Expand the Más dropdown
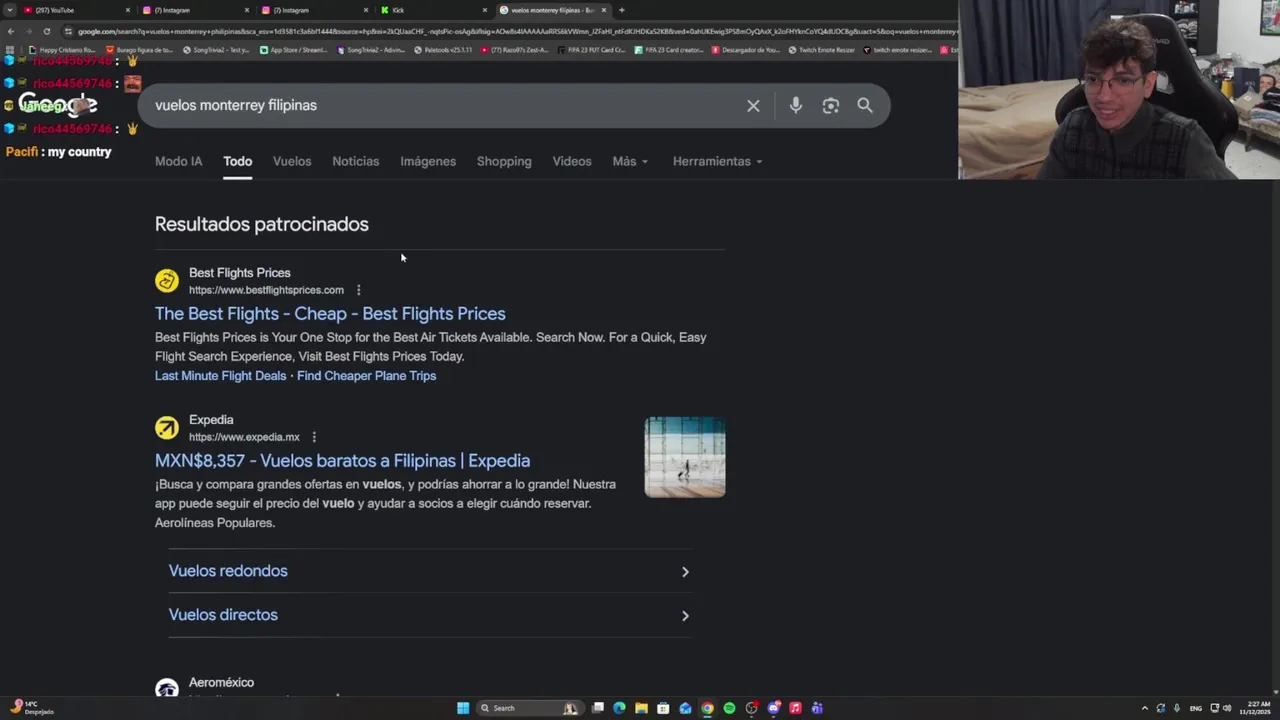 tap(630, 161)
